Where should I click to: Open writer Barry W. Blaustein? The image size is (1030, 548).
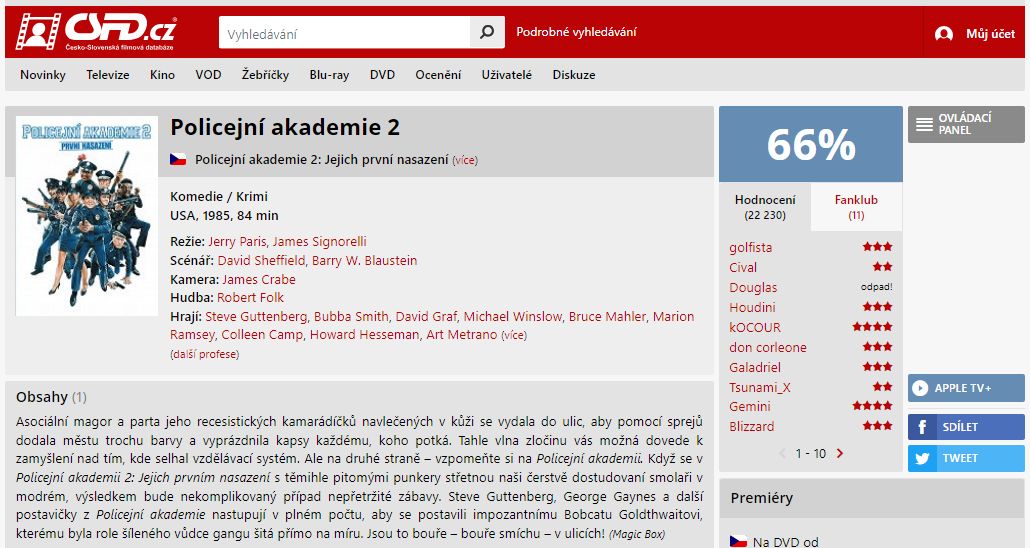coord(365,261)
